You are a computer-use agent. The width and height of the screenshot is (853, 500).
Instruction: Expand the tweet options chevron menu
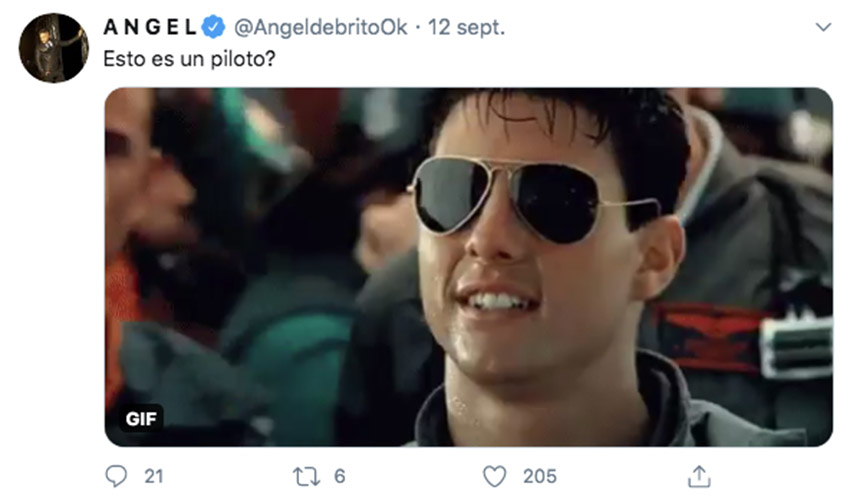824,27
